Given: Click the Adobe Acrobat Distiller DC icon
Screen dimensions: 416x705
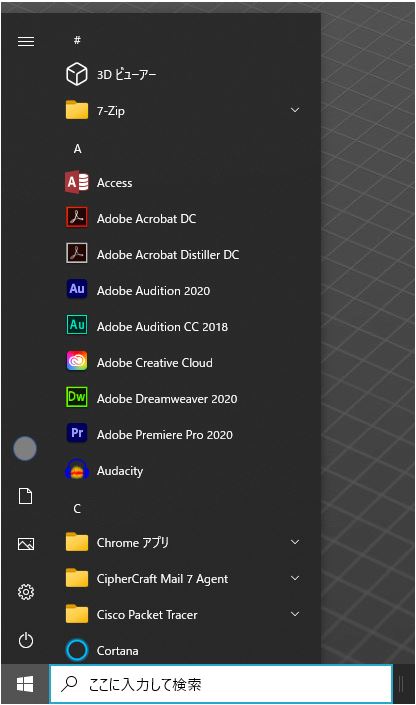Looking at the screenshot, I should pyautogui.click(x=76, y=254).
